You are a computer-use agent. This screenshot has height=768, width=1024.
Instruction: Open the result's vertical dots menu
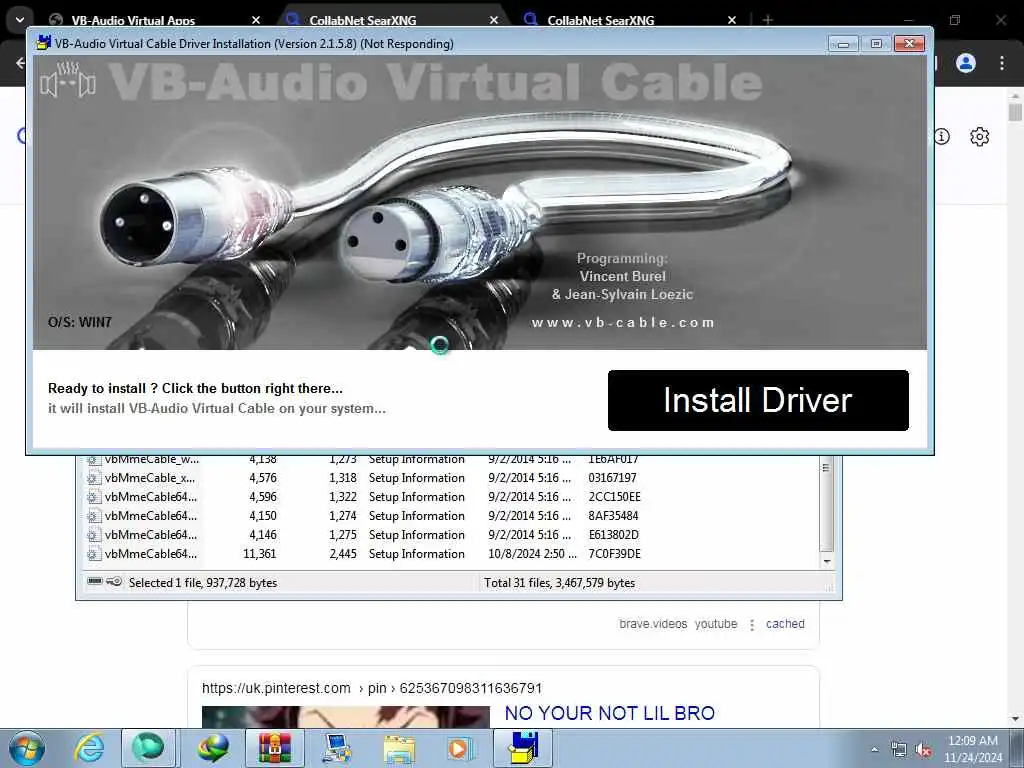pyautogui.click(x=752, y=625)
